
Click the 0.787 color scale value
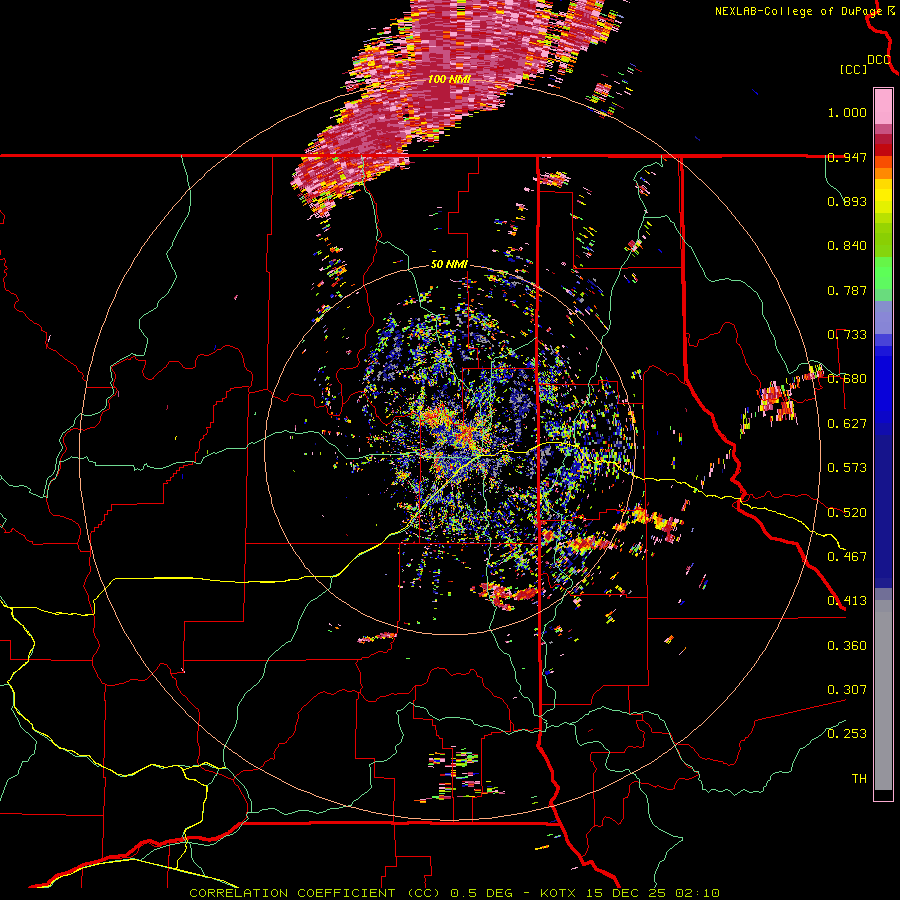(x=847, y=290)
